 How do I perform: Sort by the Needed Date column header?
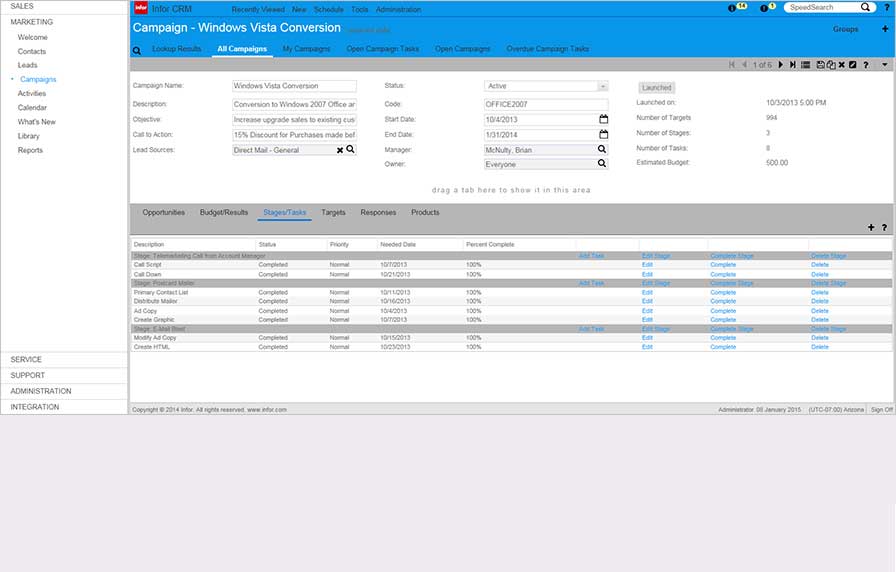(398, 245)
